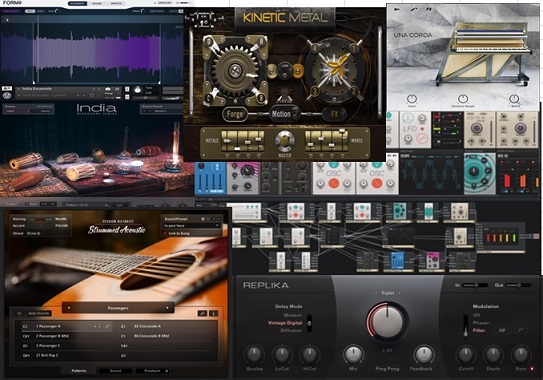Go to next song after Passengers
Screen dimensions: 543x380
pos(168,308)
